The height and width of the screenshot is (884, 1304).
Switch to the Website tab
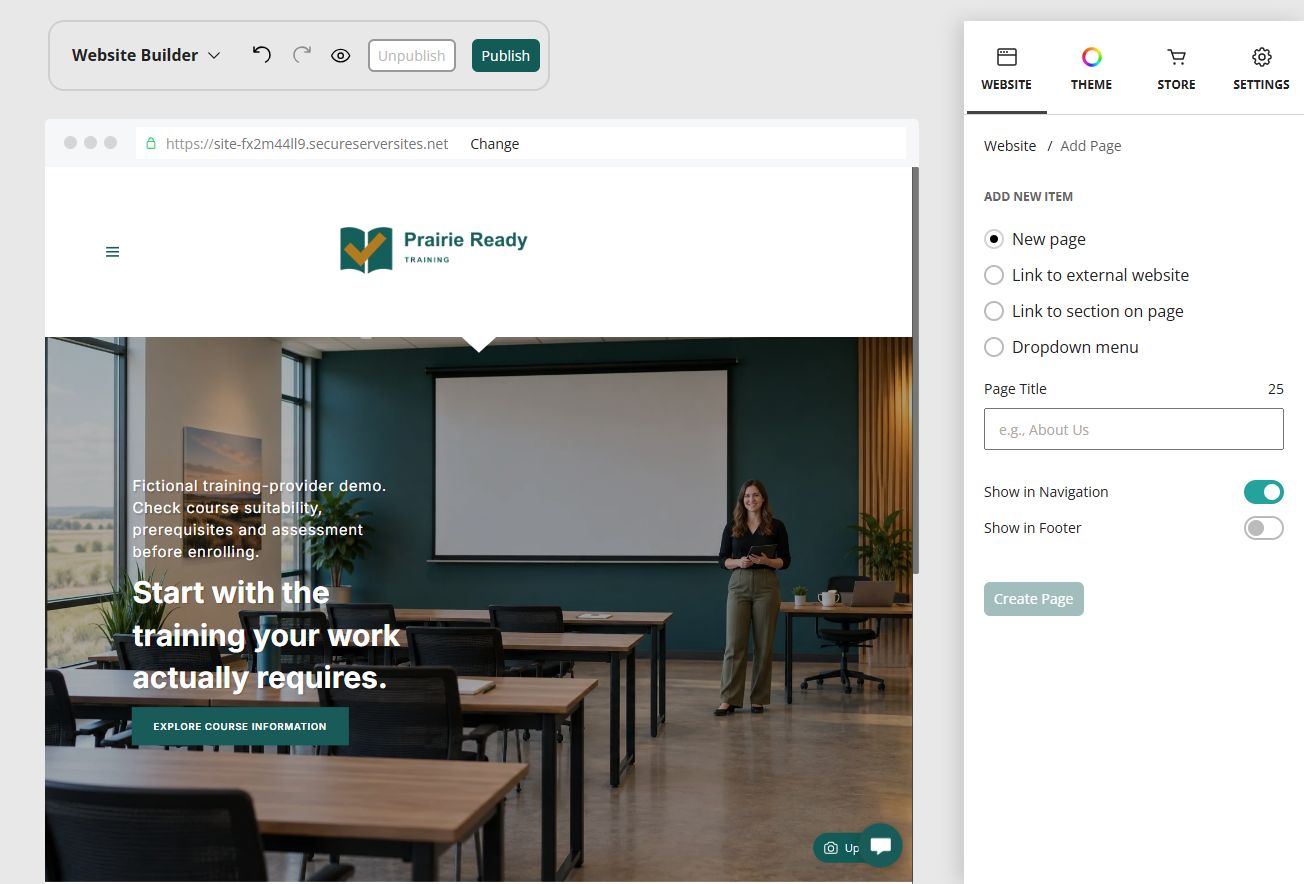click(1006, 68)
